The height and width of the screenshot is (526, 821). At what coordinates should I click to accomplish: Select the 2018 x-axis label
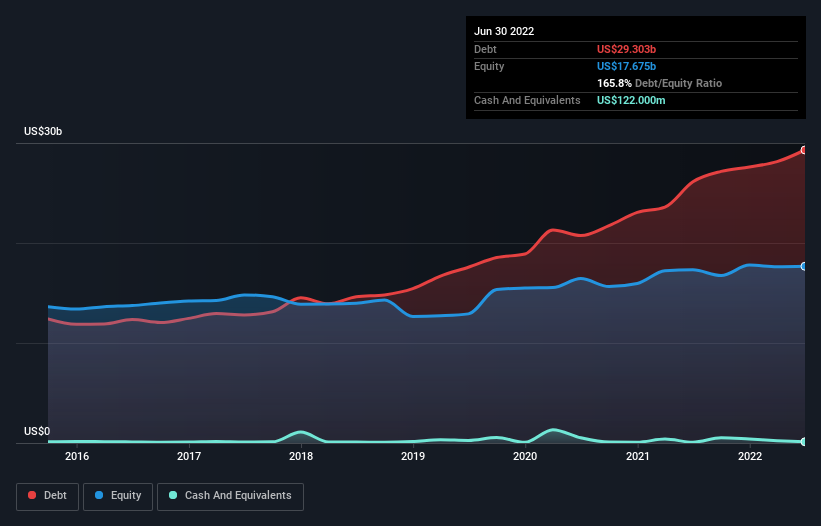click(301, 456)
